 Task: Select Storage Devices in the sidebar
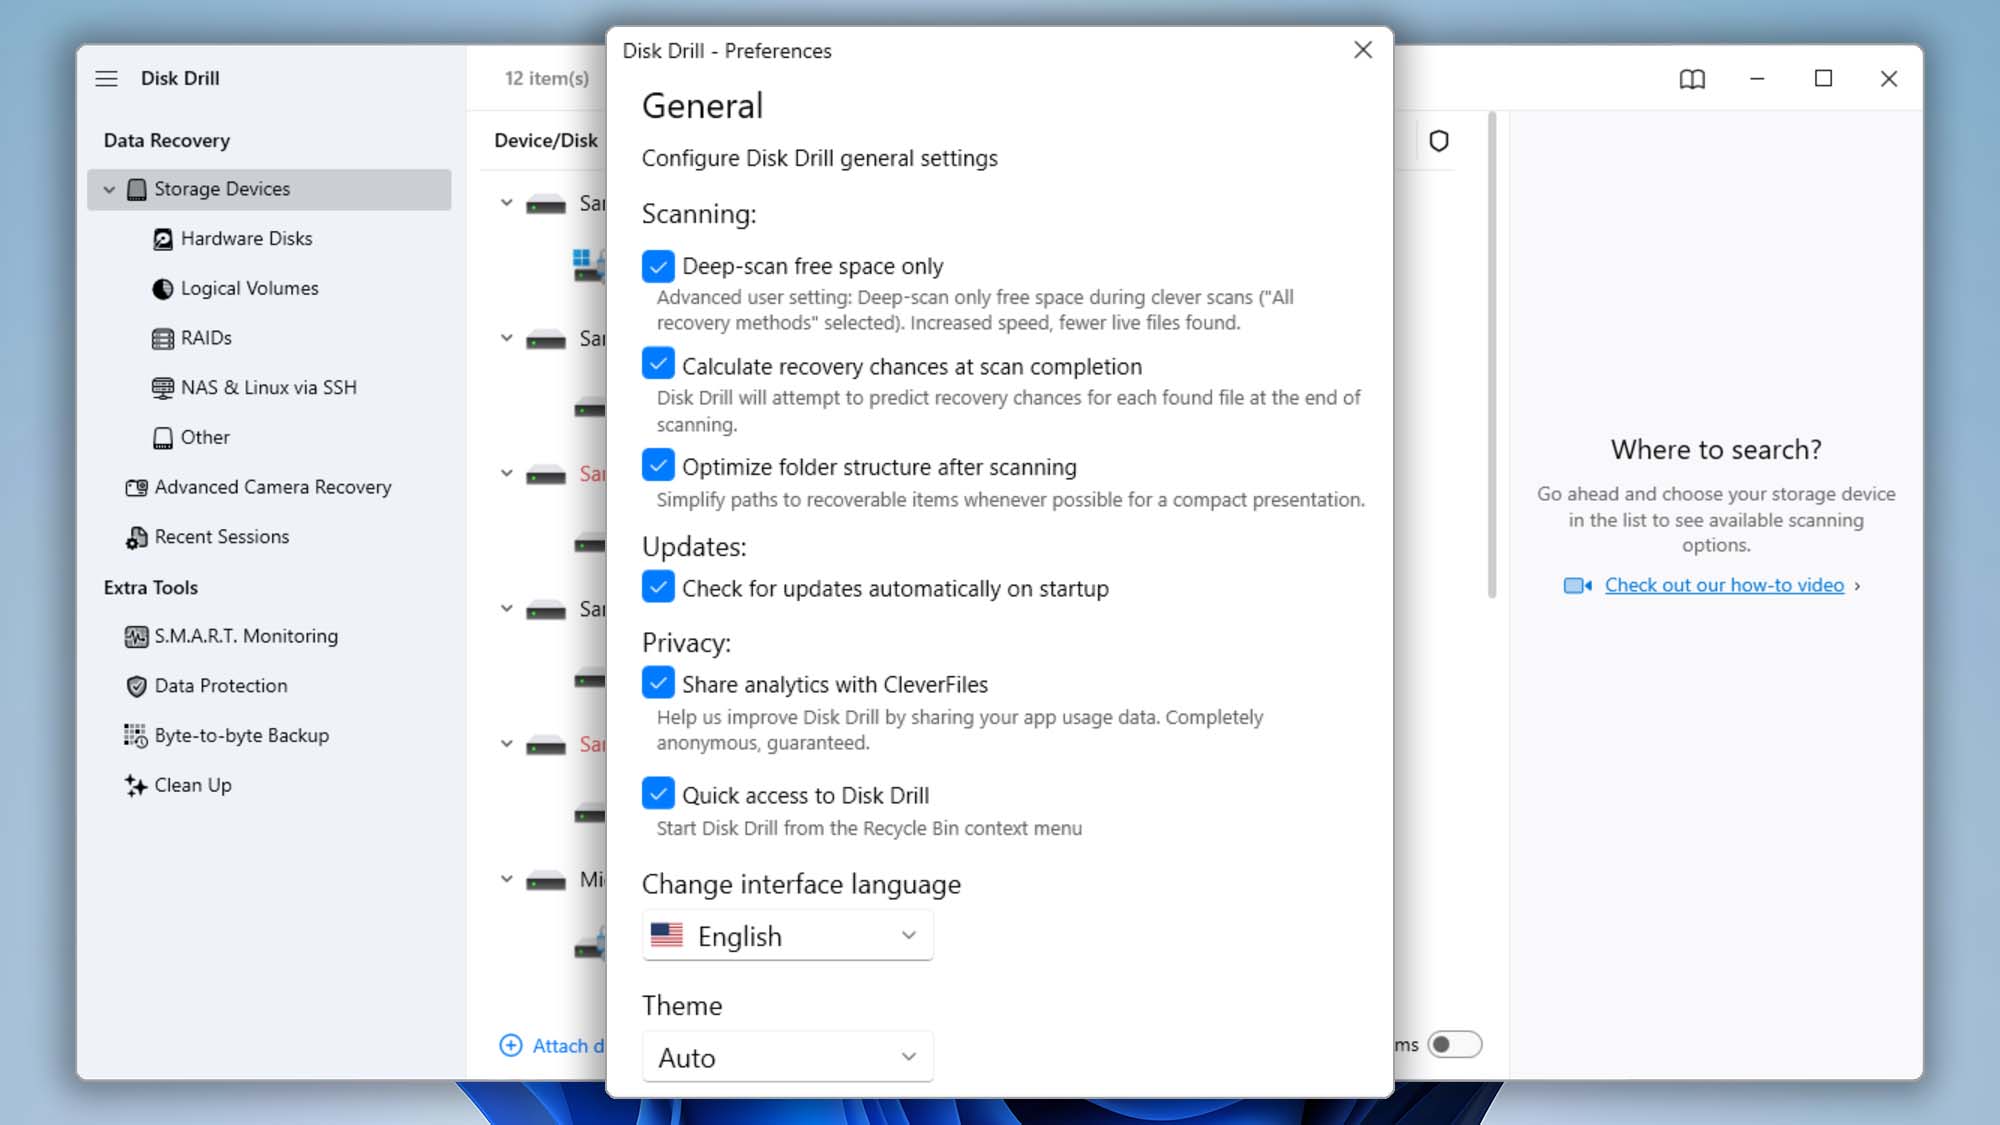point(269,189)
